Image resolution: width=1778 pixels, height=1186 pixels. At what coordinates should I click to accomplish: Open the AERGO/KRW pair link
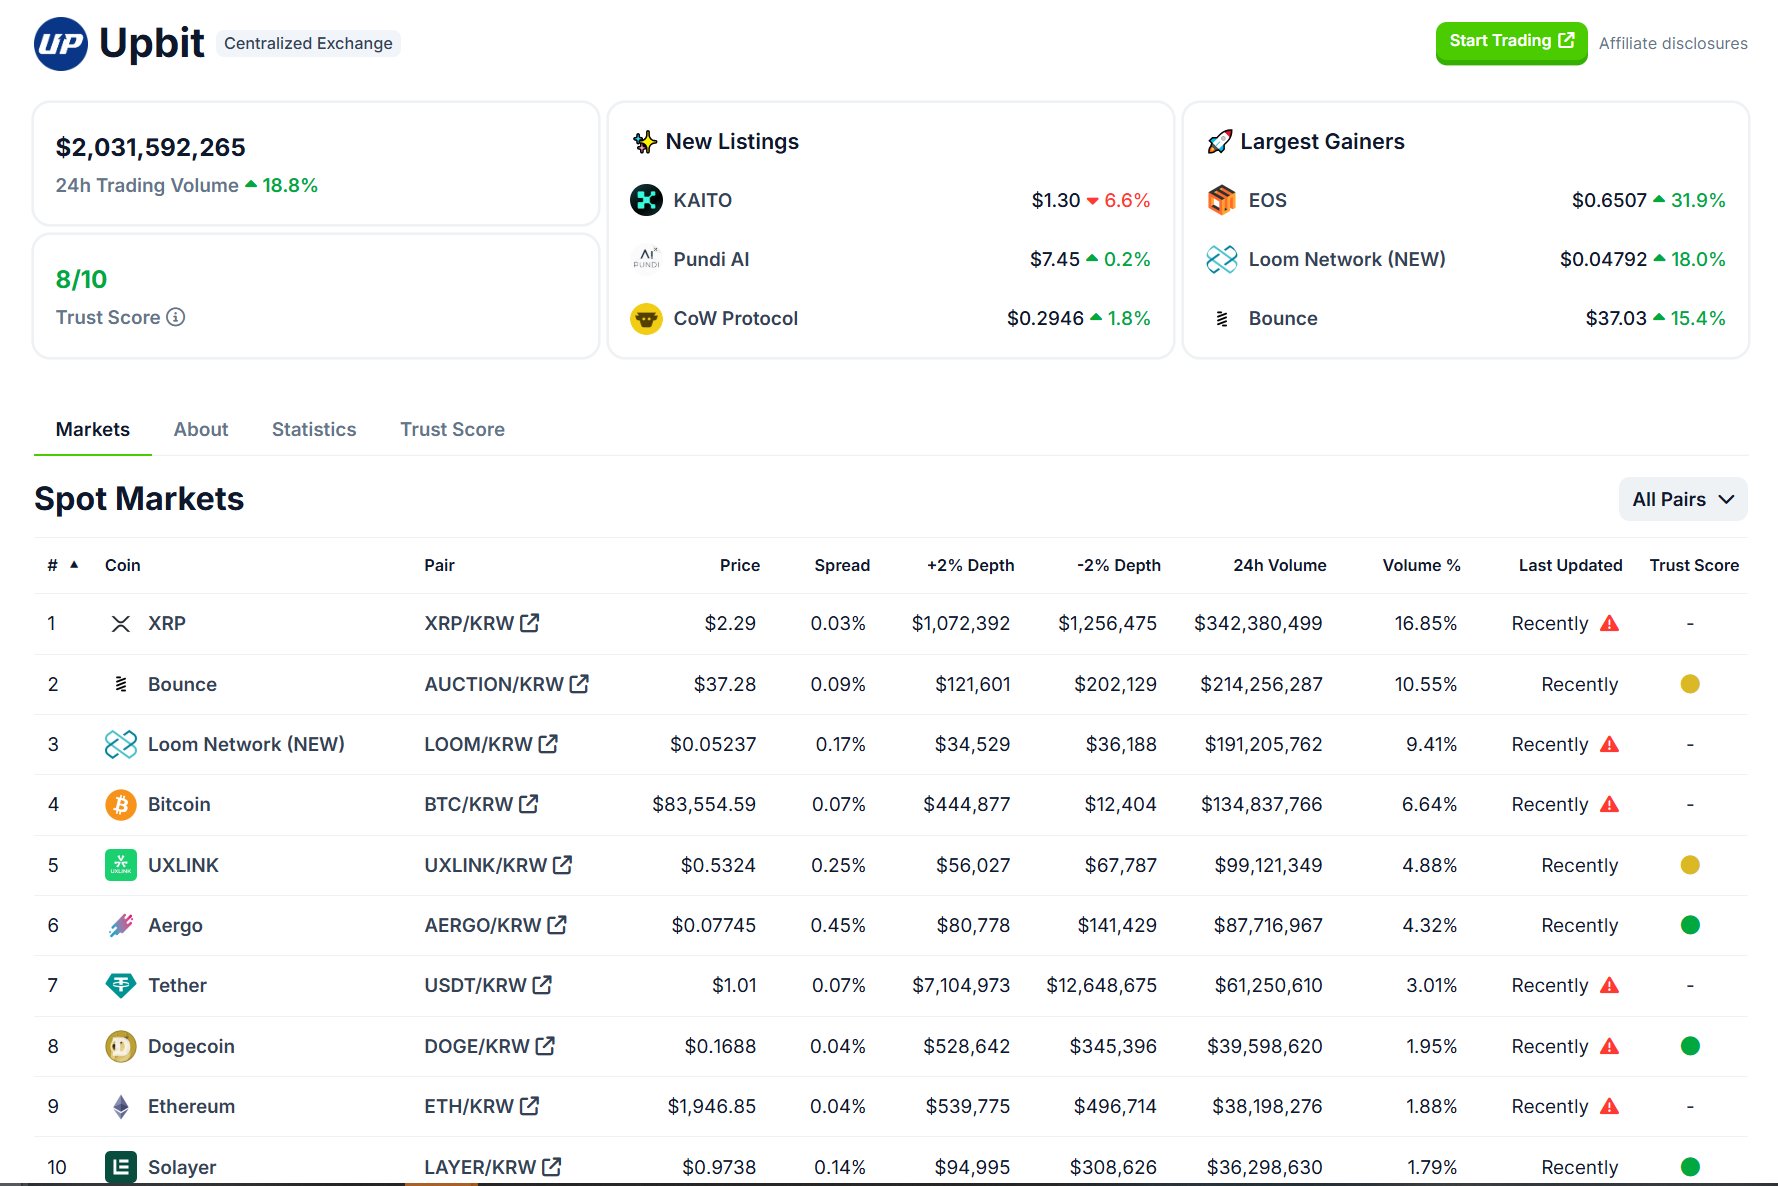(x=495, y=925)
